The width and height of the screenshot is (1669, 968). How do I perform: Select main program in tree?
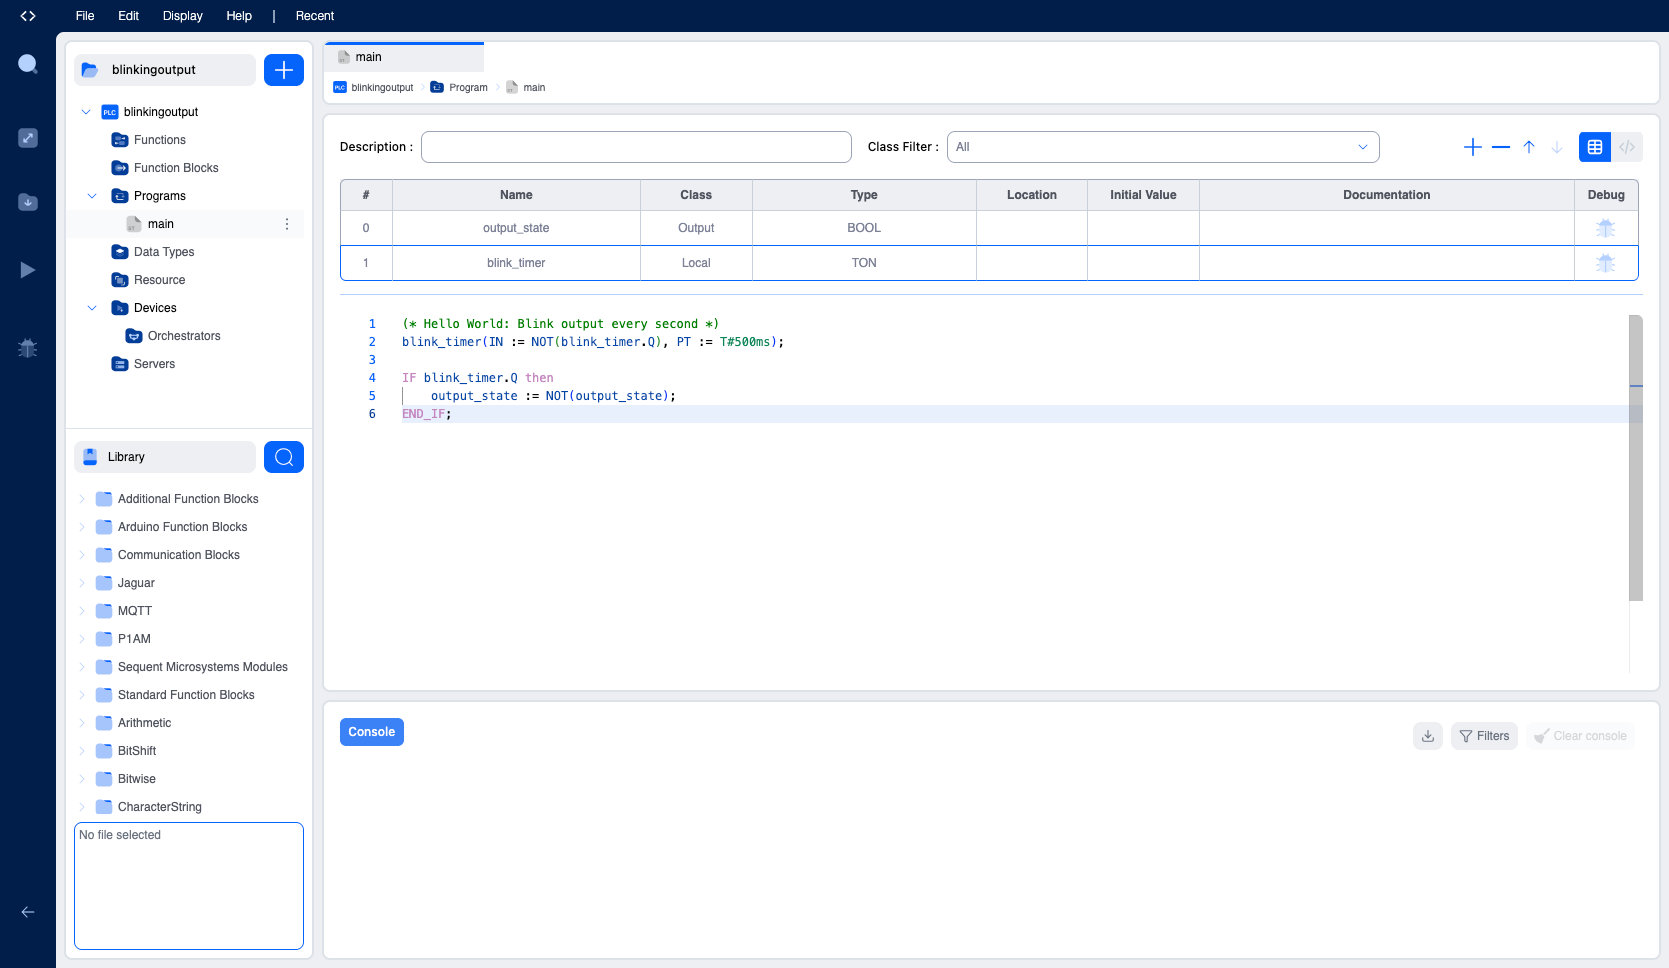point(160,224)
